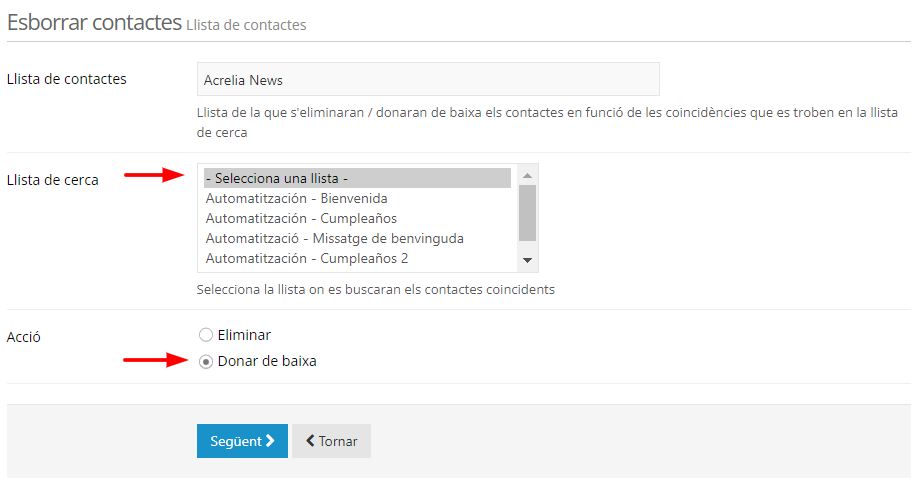Screen dimensions: 919x487
Task: Click the 'Acció' field label
Action: [24, 337]
